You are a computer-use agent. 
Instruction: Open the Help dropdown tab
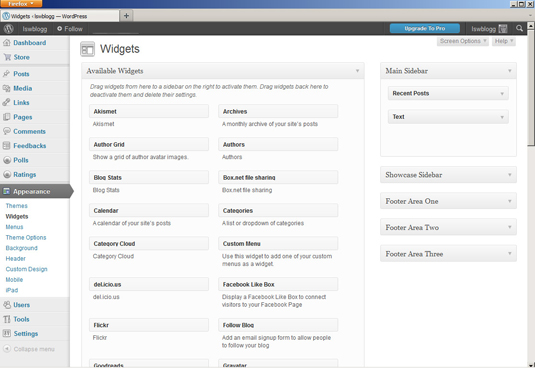click(x=504, y=41)
